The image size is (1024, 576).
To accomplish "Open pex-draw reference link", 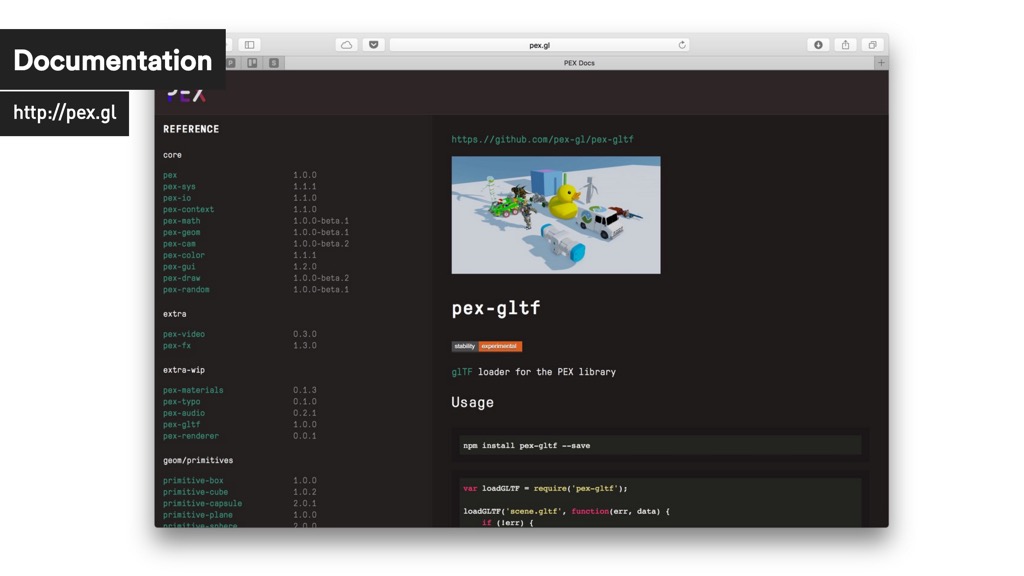I will pos(182,278).
